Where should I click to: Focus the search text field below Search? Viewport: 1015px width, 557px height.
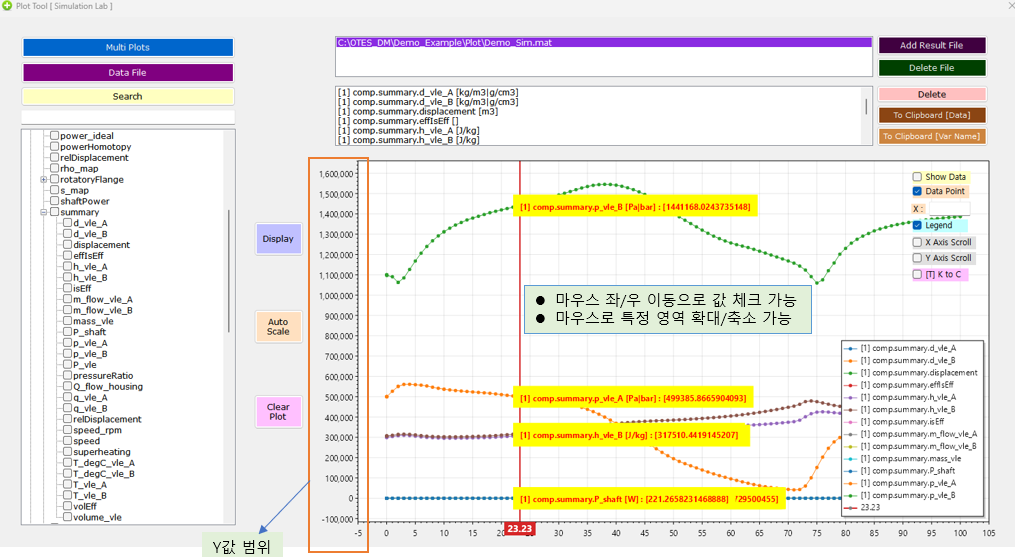(x=128, y=117)
